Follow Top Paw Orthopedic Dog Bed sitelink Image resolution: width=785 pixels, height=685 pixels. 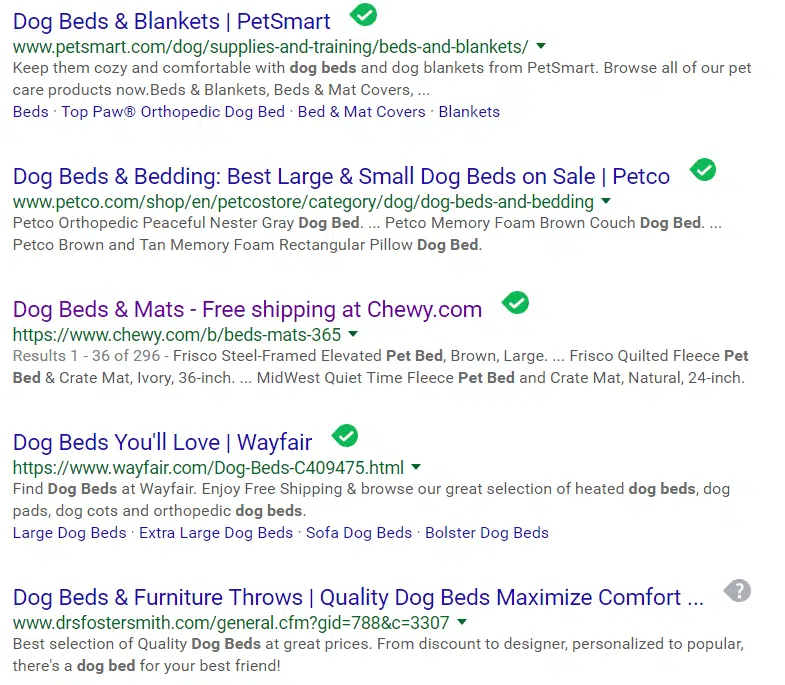coord(173,112)
